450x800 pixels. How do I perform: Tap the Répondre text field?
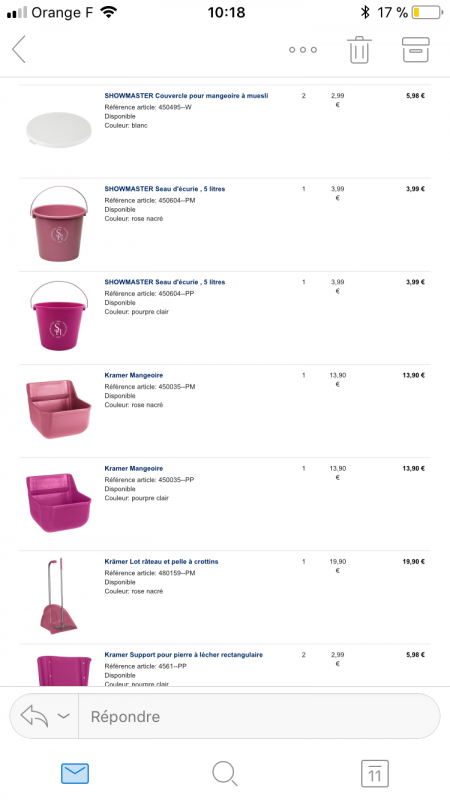coord(259,716)
